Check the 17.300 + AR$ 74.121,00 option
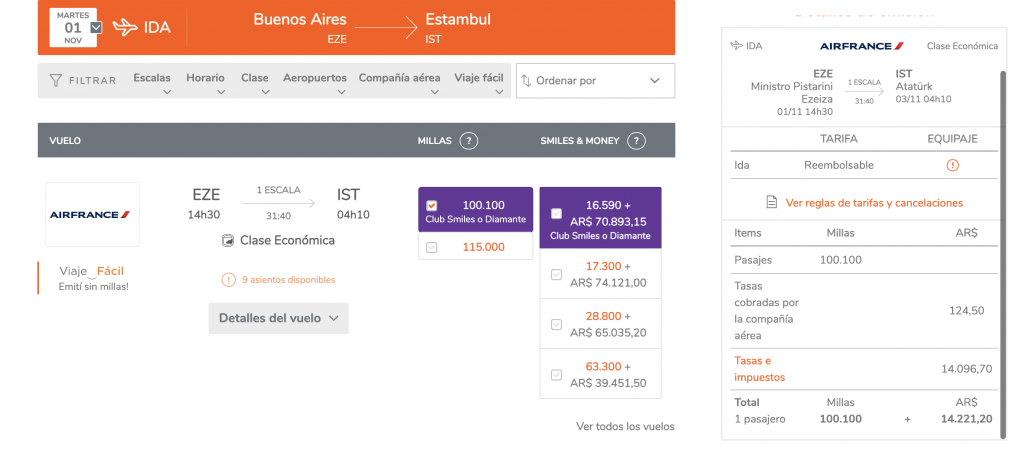 point(556,274)
